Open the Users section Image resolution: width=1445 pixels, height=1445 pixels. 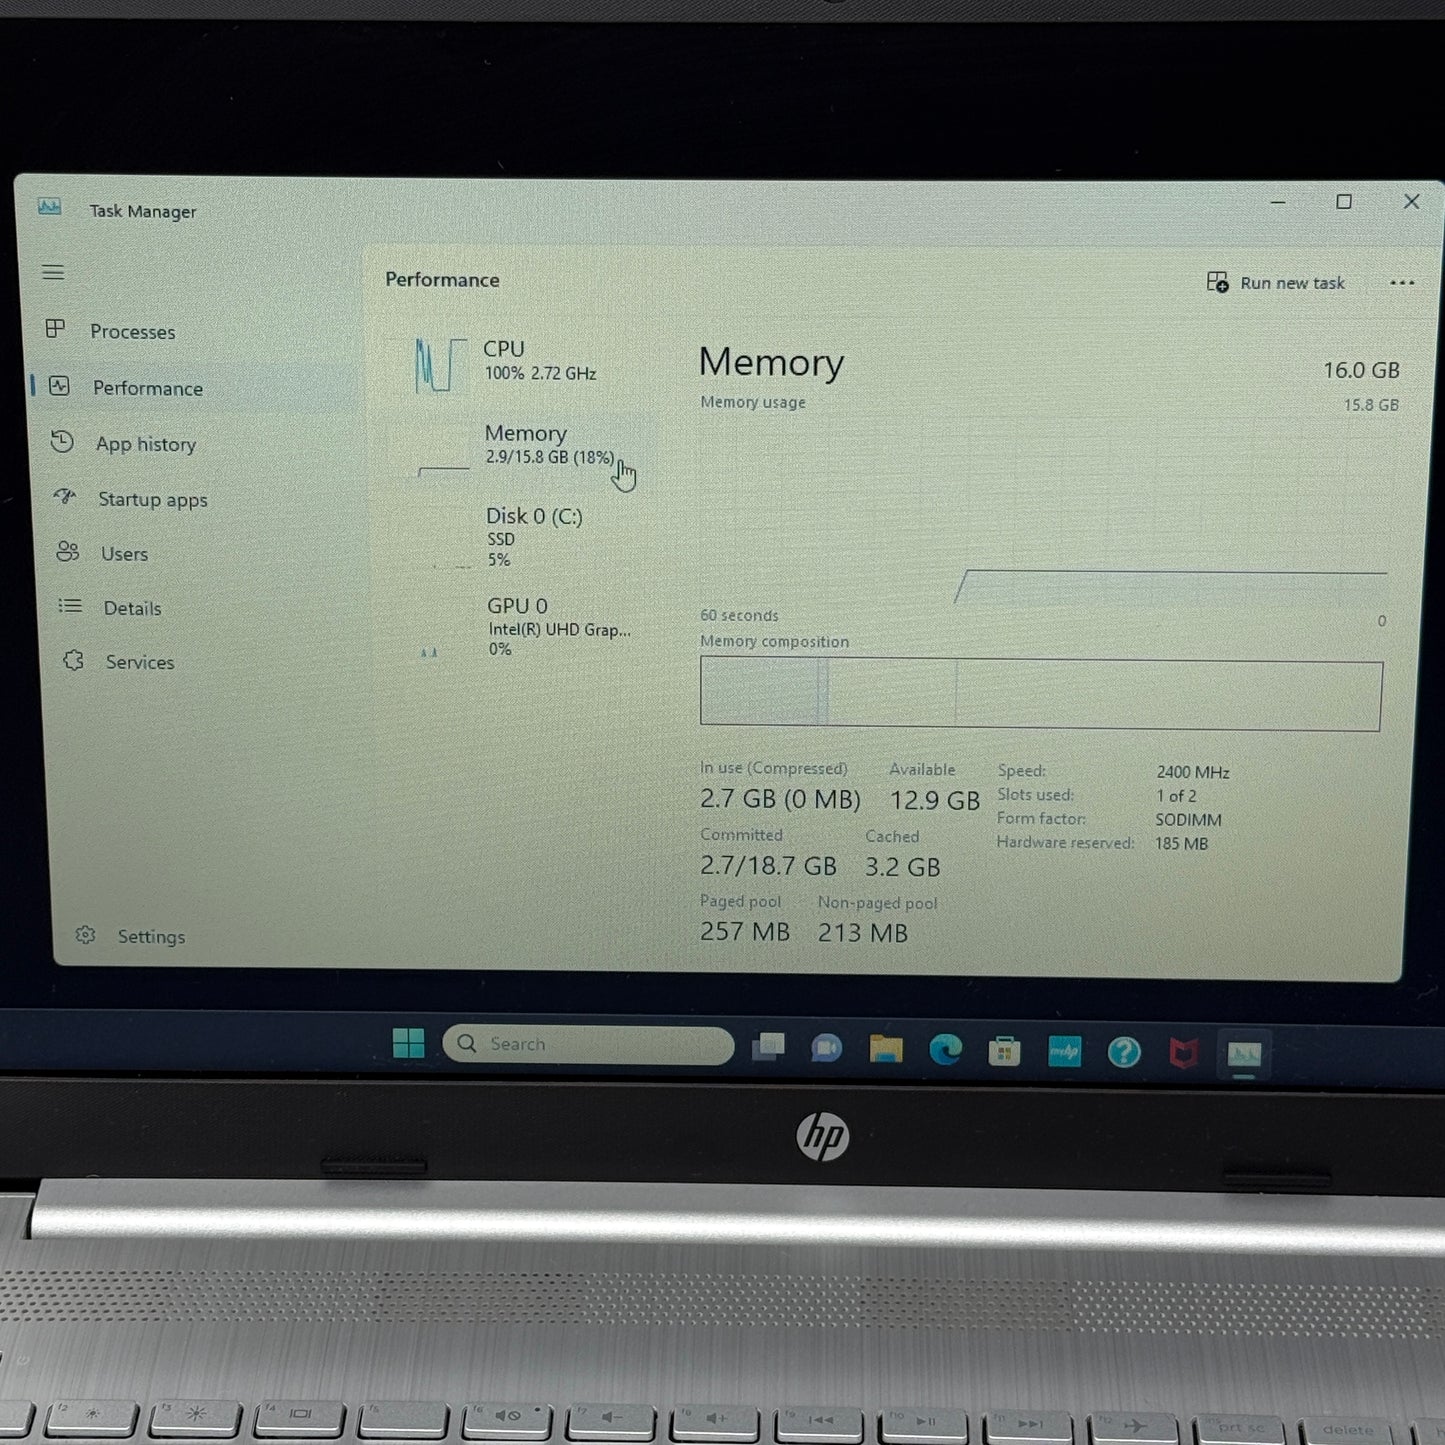[124, 553]
